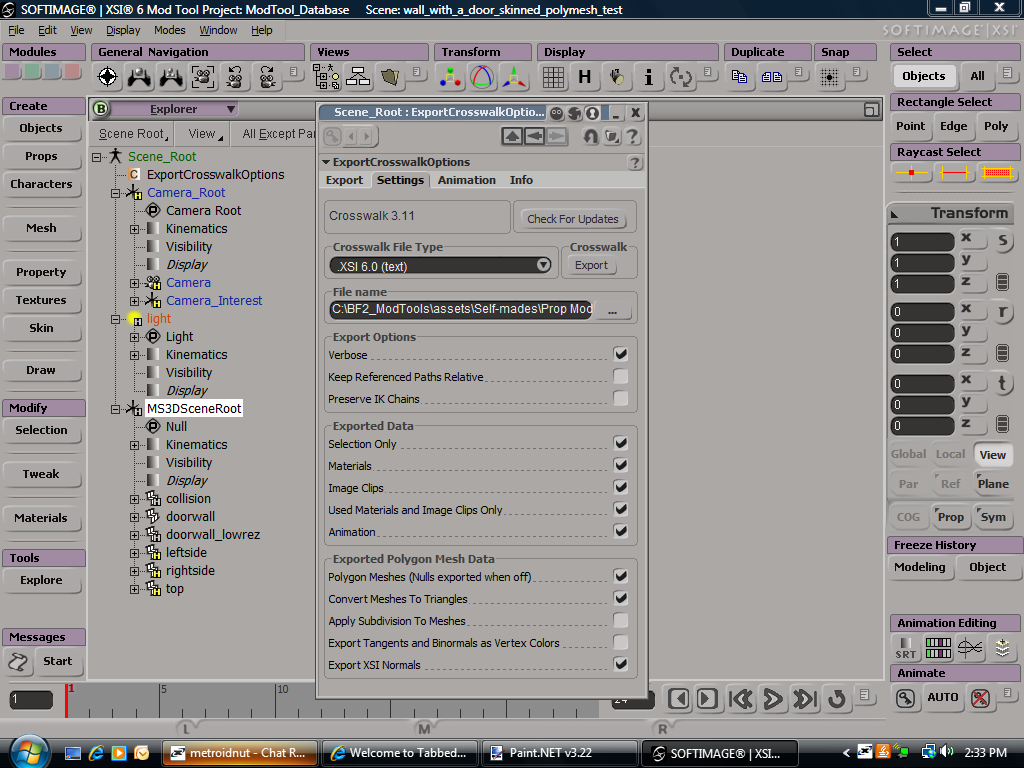Click the Skin button in Create panel
Screen dimensions: 1024x768
click(x=41, y=328)
